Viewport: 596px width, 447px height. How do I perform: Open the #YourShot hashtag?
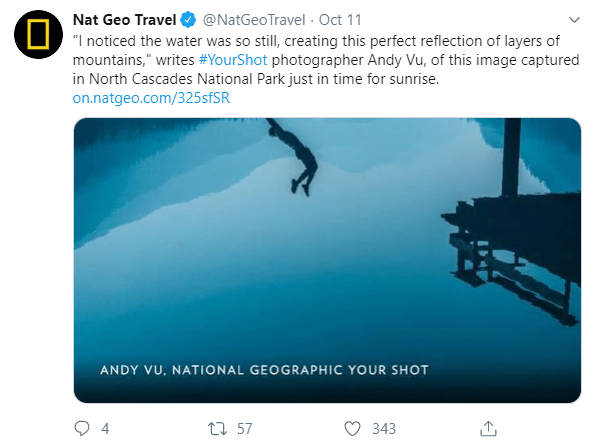[233, 60]
